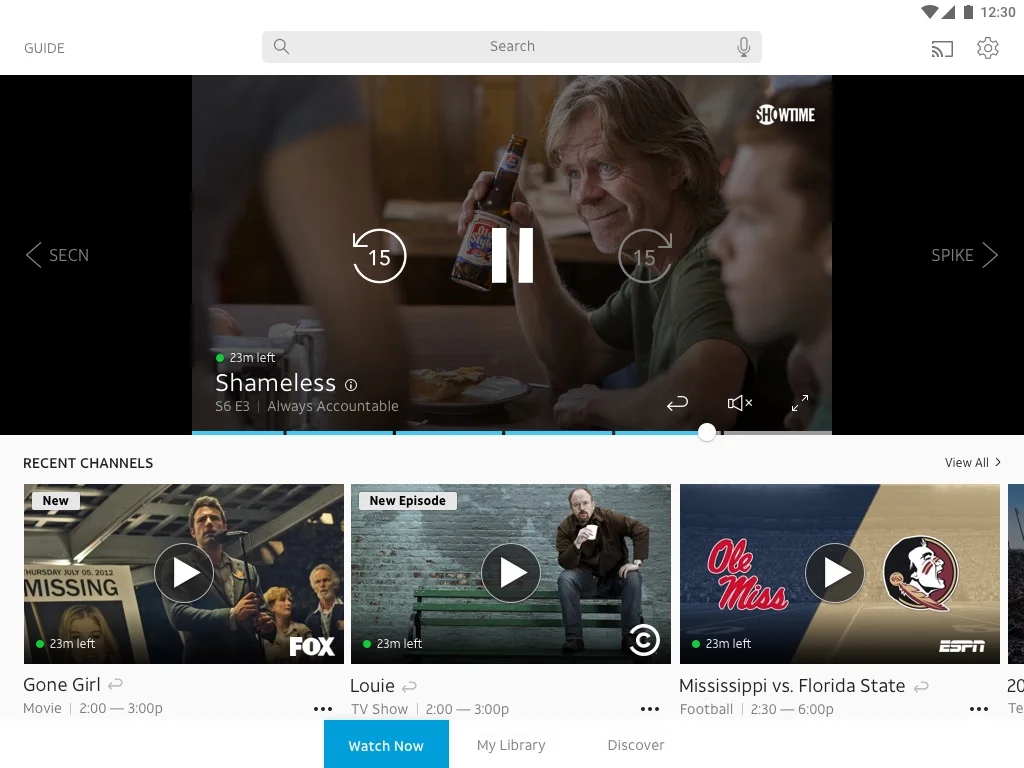Click the restart arrow icon in player

click(x=677, y=403)
